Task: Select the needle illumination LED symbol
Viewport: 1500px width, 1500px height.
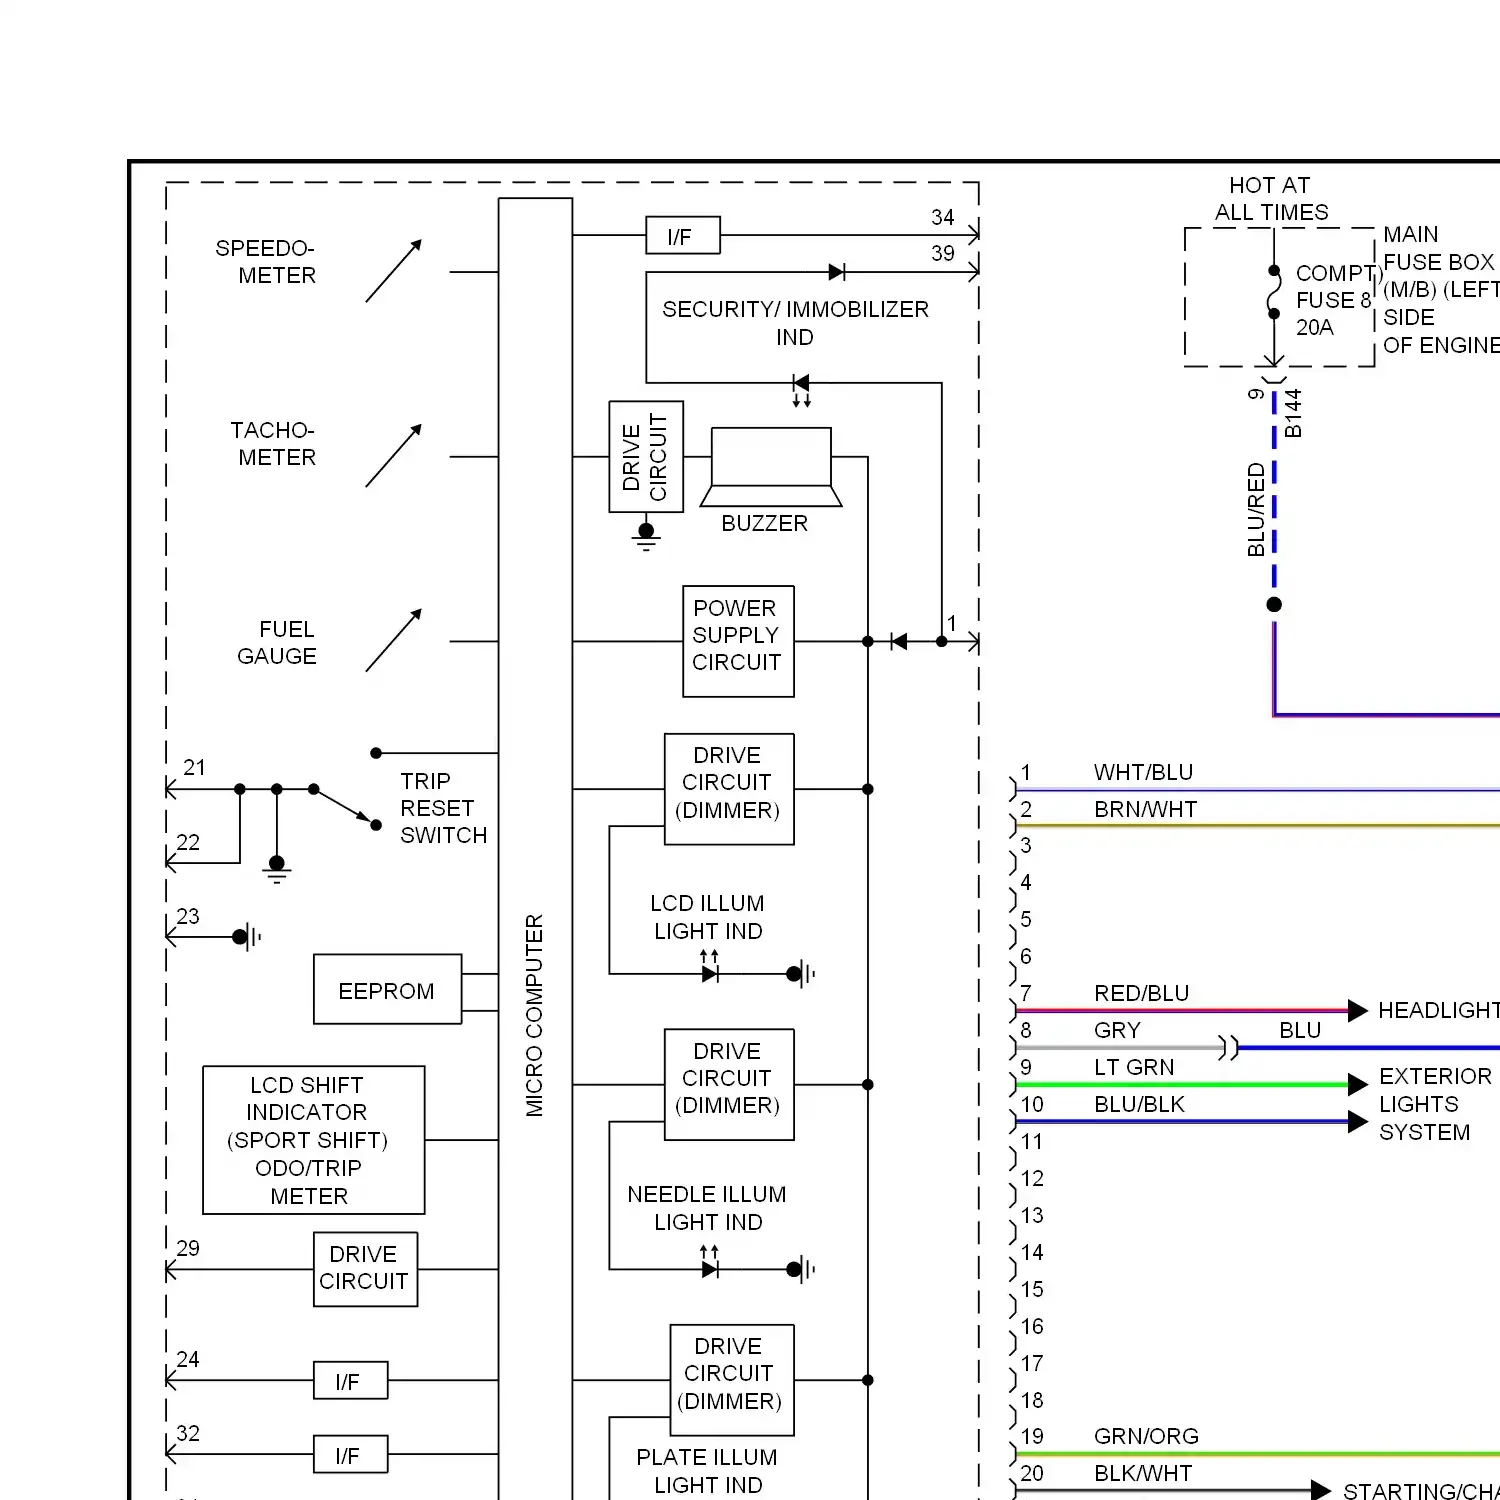Action: 710,1263
